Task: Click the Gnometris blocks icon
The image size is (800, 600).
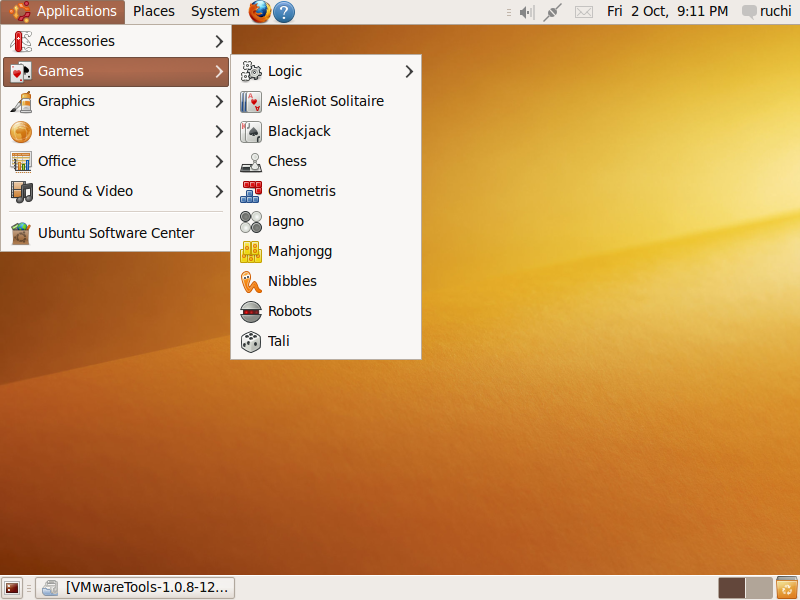Action: click(251, 191)
